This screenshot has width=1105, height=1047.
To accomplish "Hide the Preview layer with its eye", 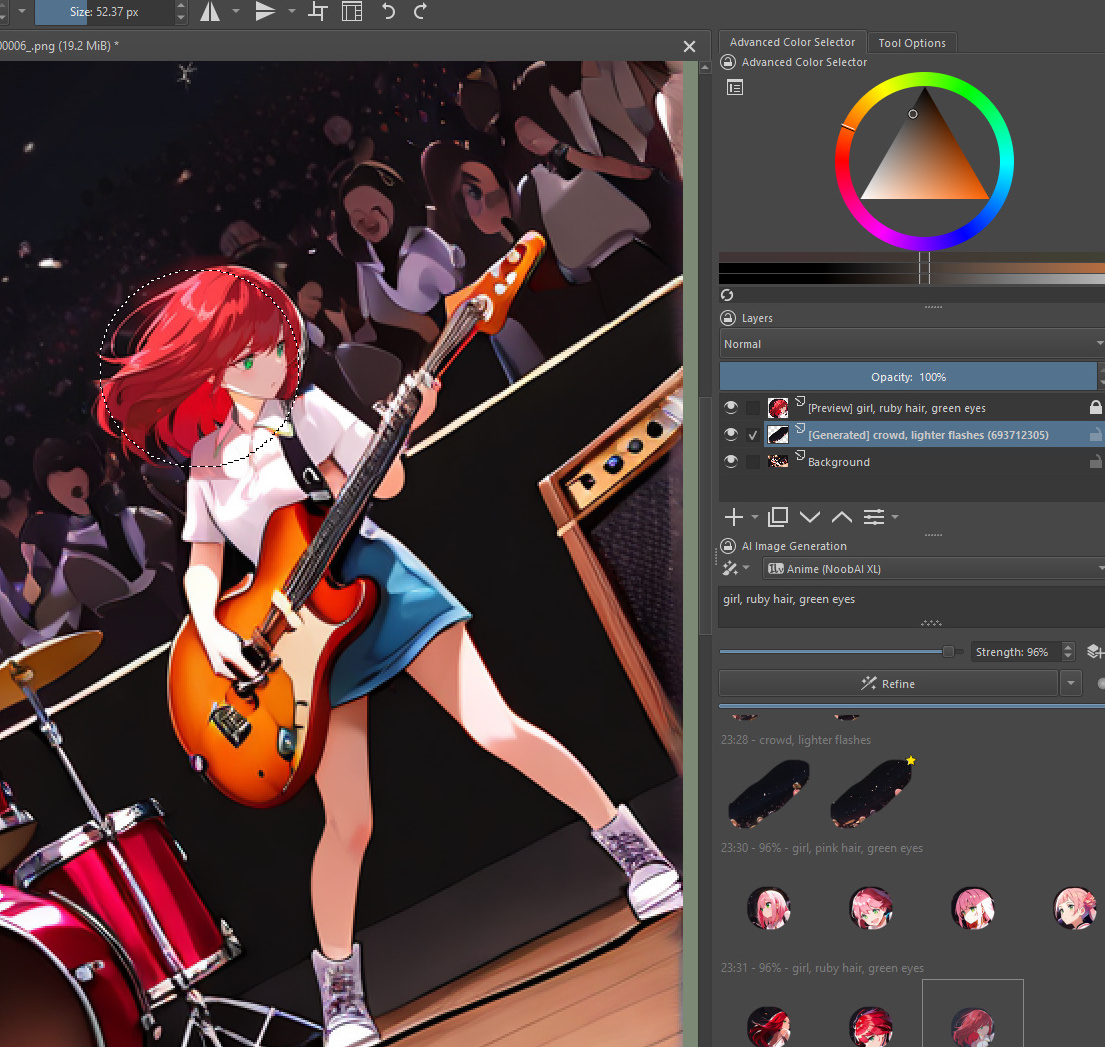I will [731, 407].
